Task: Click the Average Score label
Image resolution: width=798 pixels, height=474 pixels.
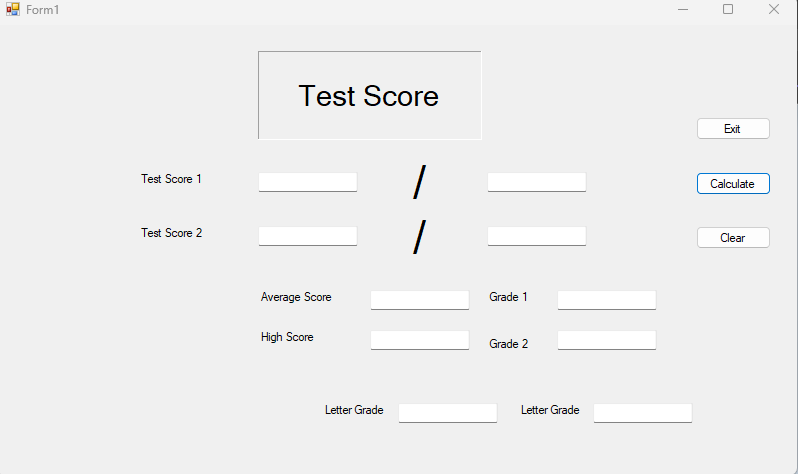Action: (x=296, y=297)
